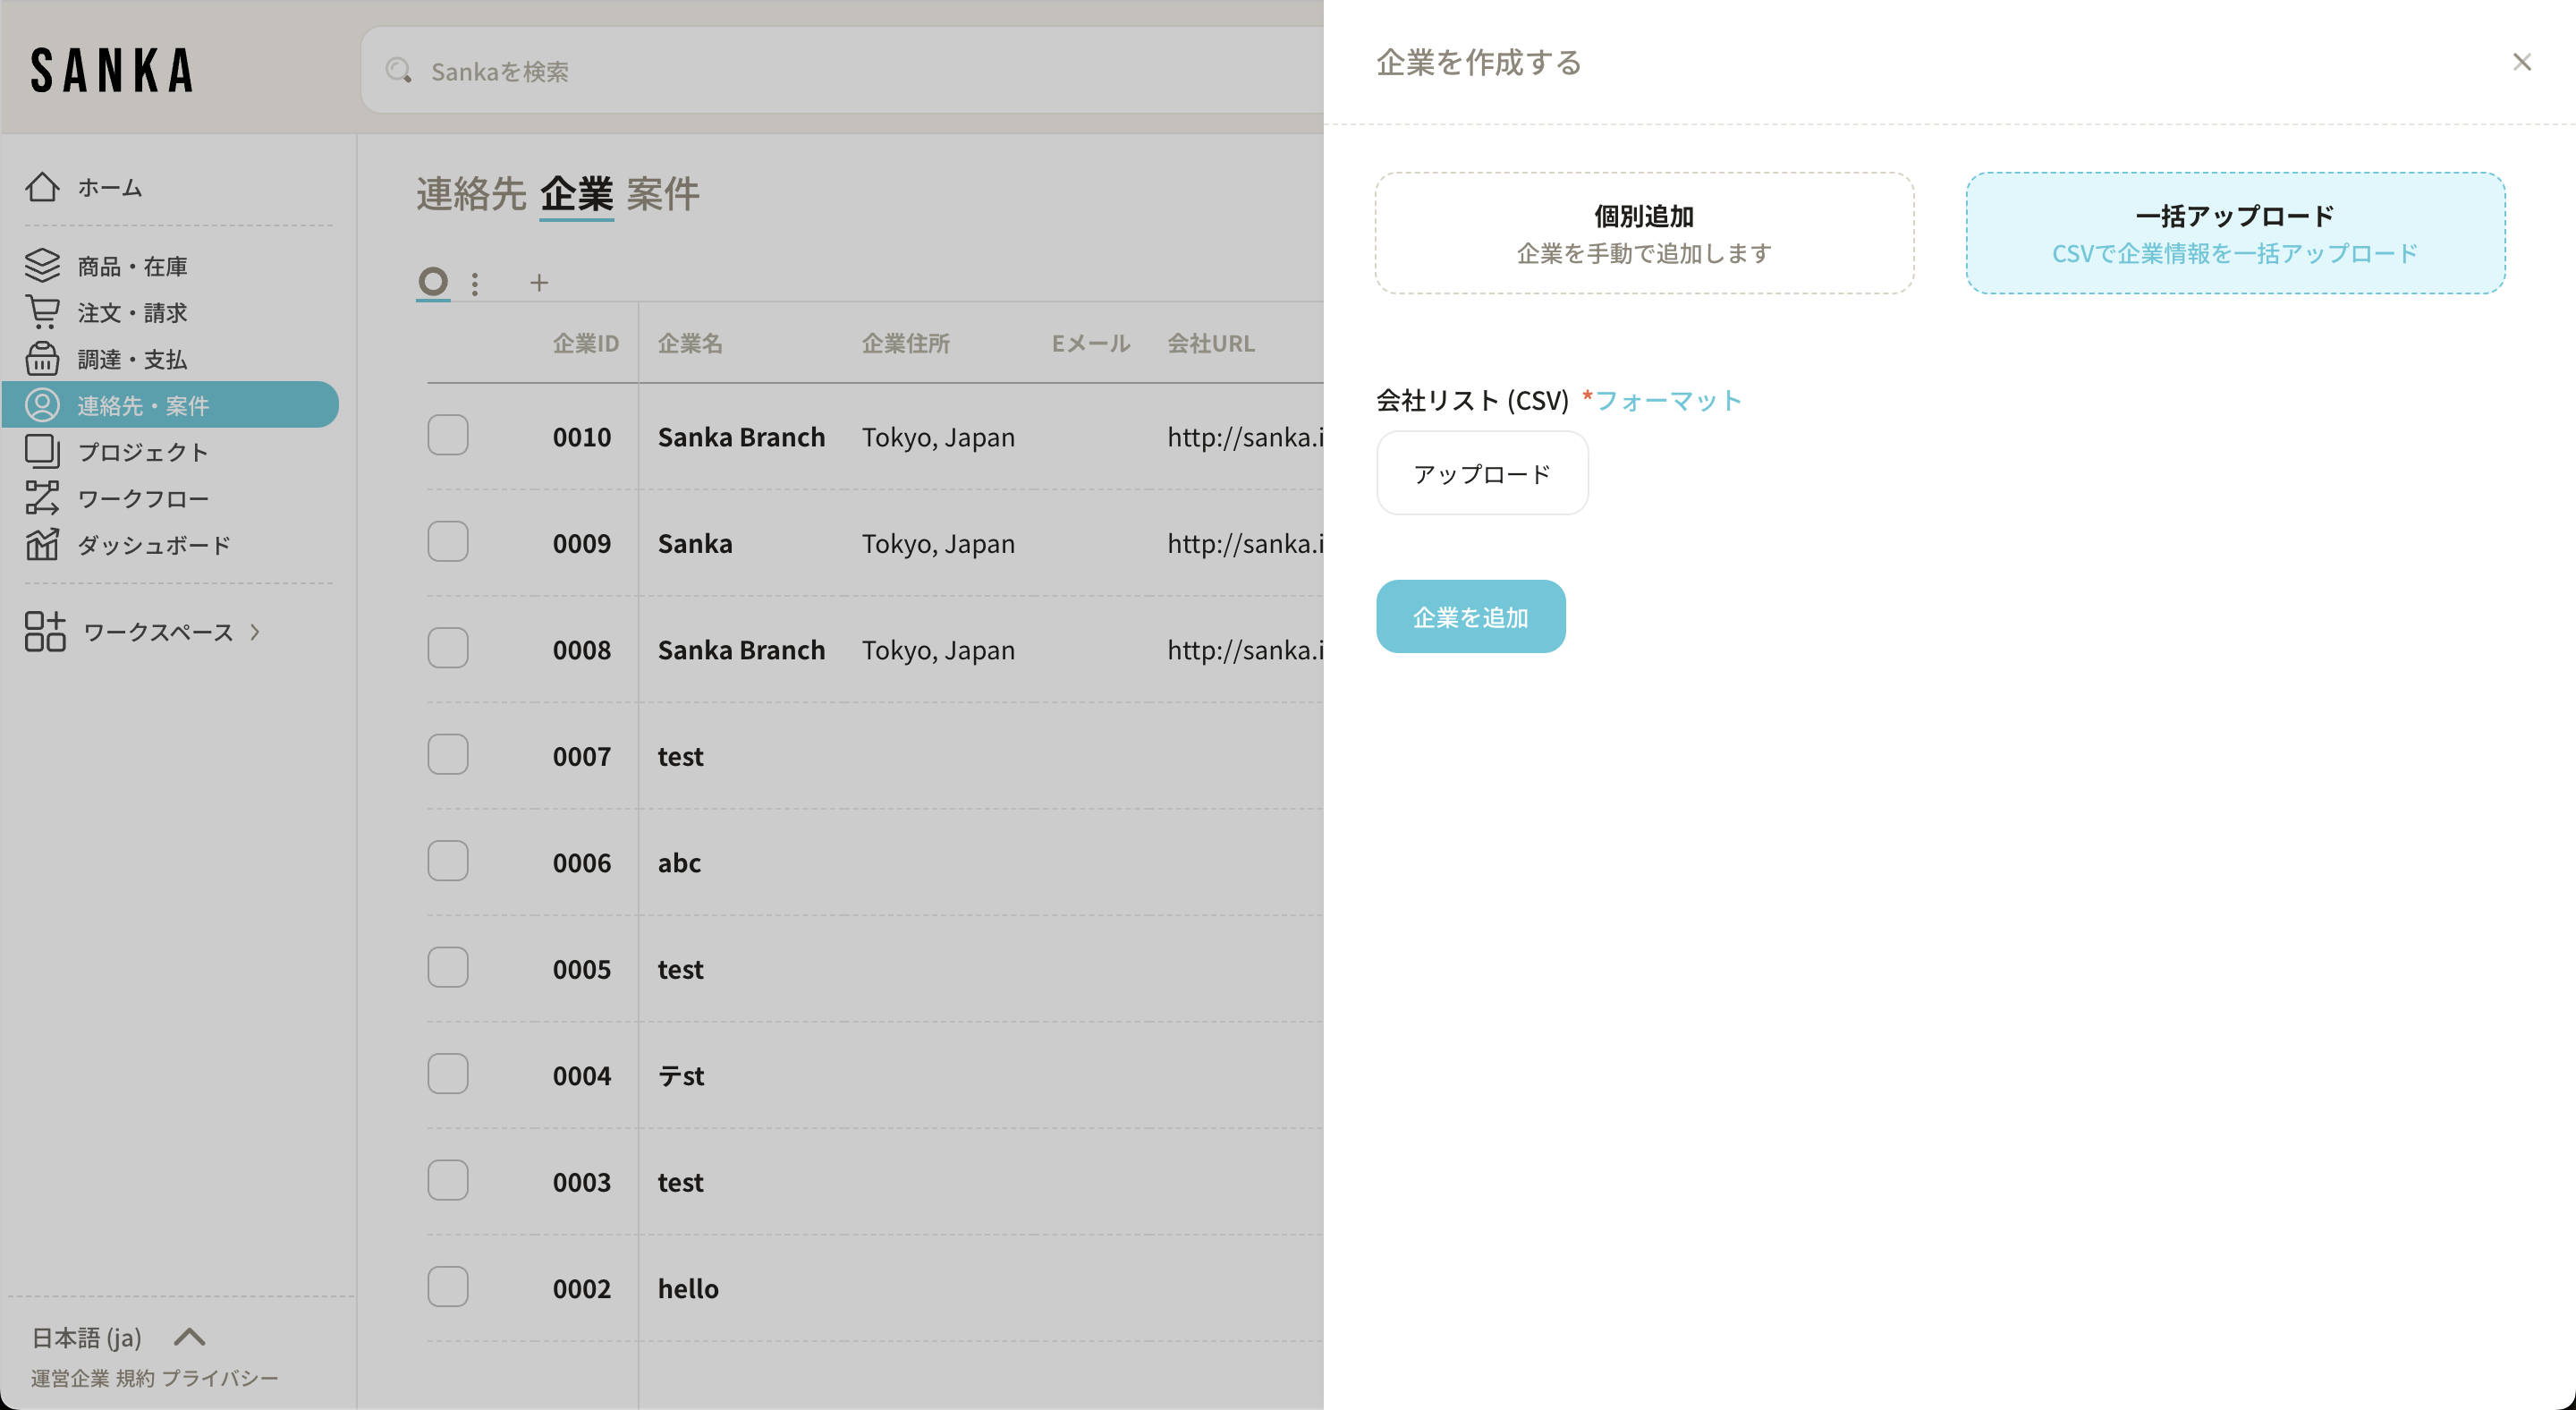2576x1410 pixels.
Task: Click the 企業を追加 button
Action: [x=1470, y=617]
